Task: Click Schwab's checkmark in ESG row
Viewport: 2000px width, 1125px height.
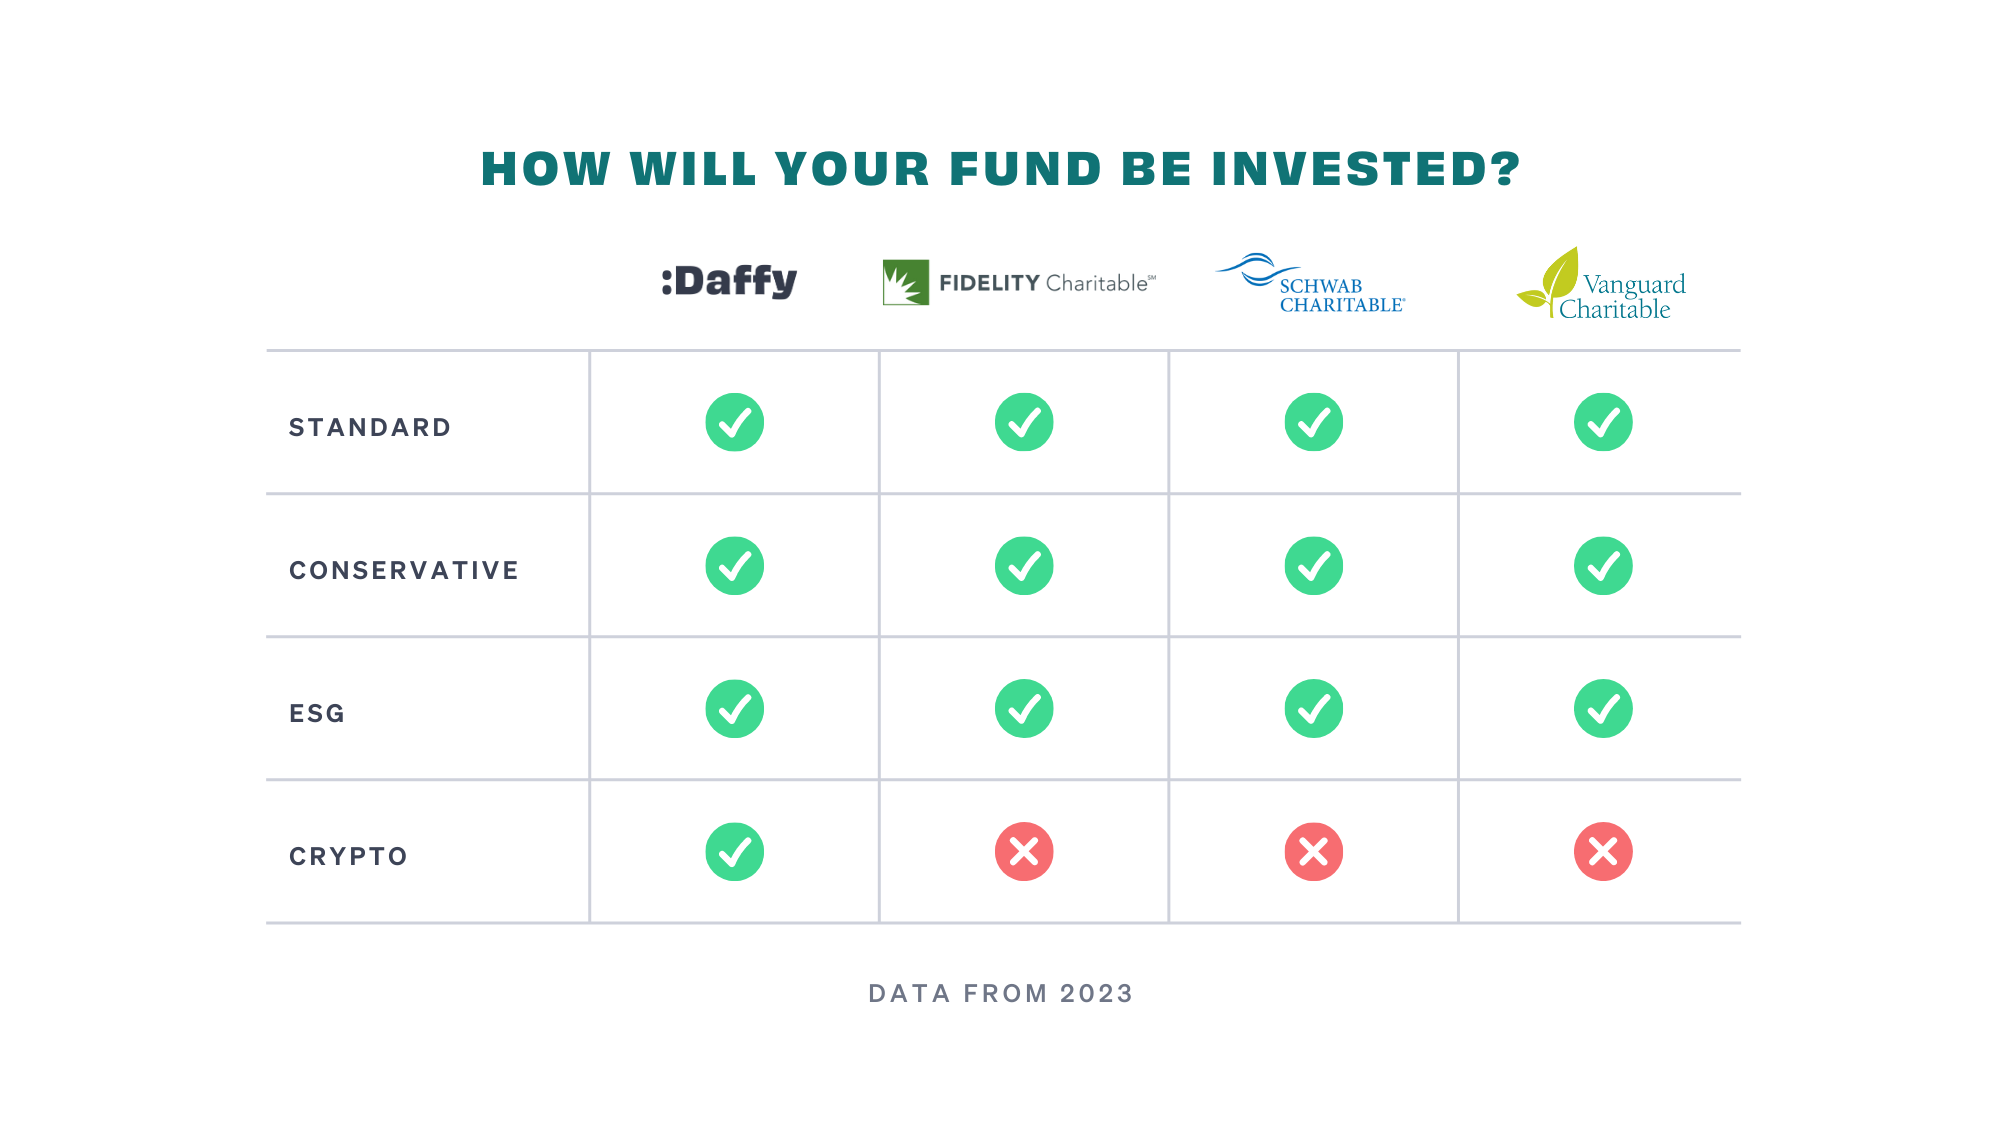Action: tap(1314, 709)
